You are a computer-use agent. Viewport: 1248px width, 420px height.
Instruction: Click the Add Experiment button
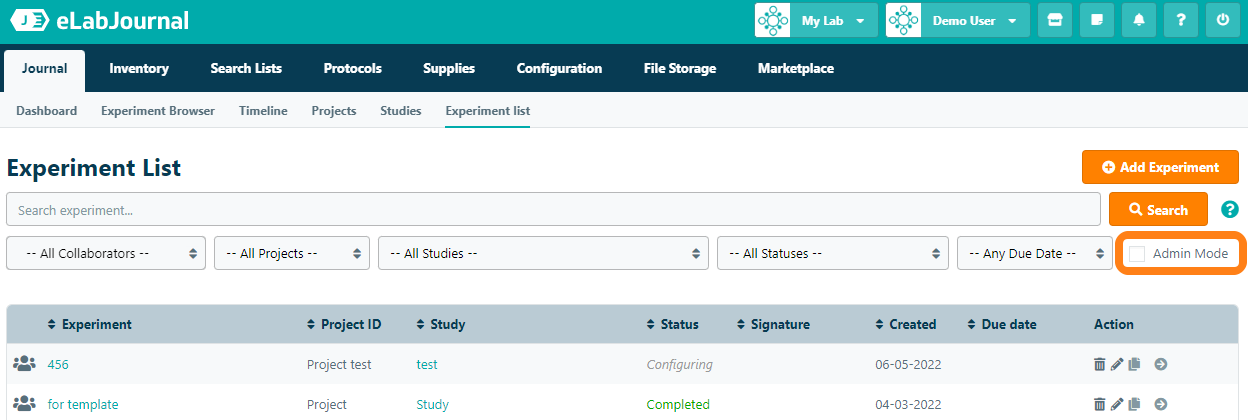click(x=1160, y=167)
